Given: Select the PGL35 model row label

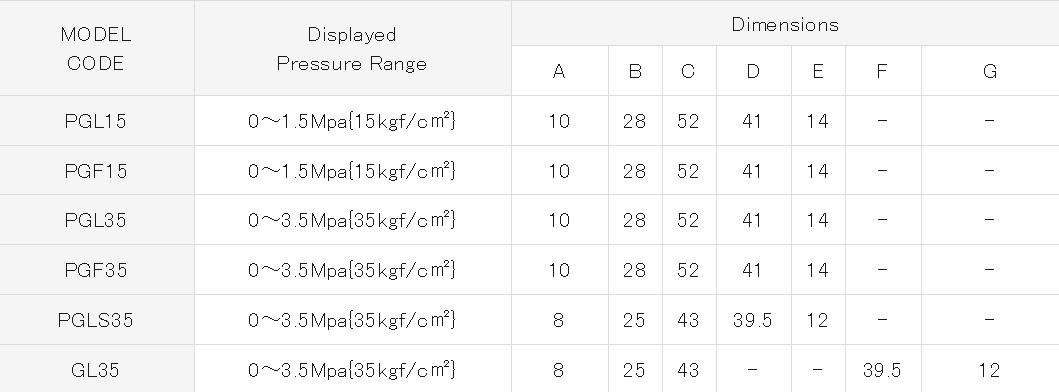Looking at the screenshot, I should coord(96,220).
